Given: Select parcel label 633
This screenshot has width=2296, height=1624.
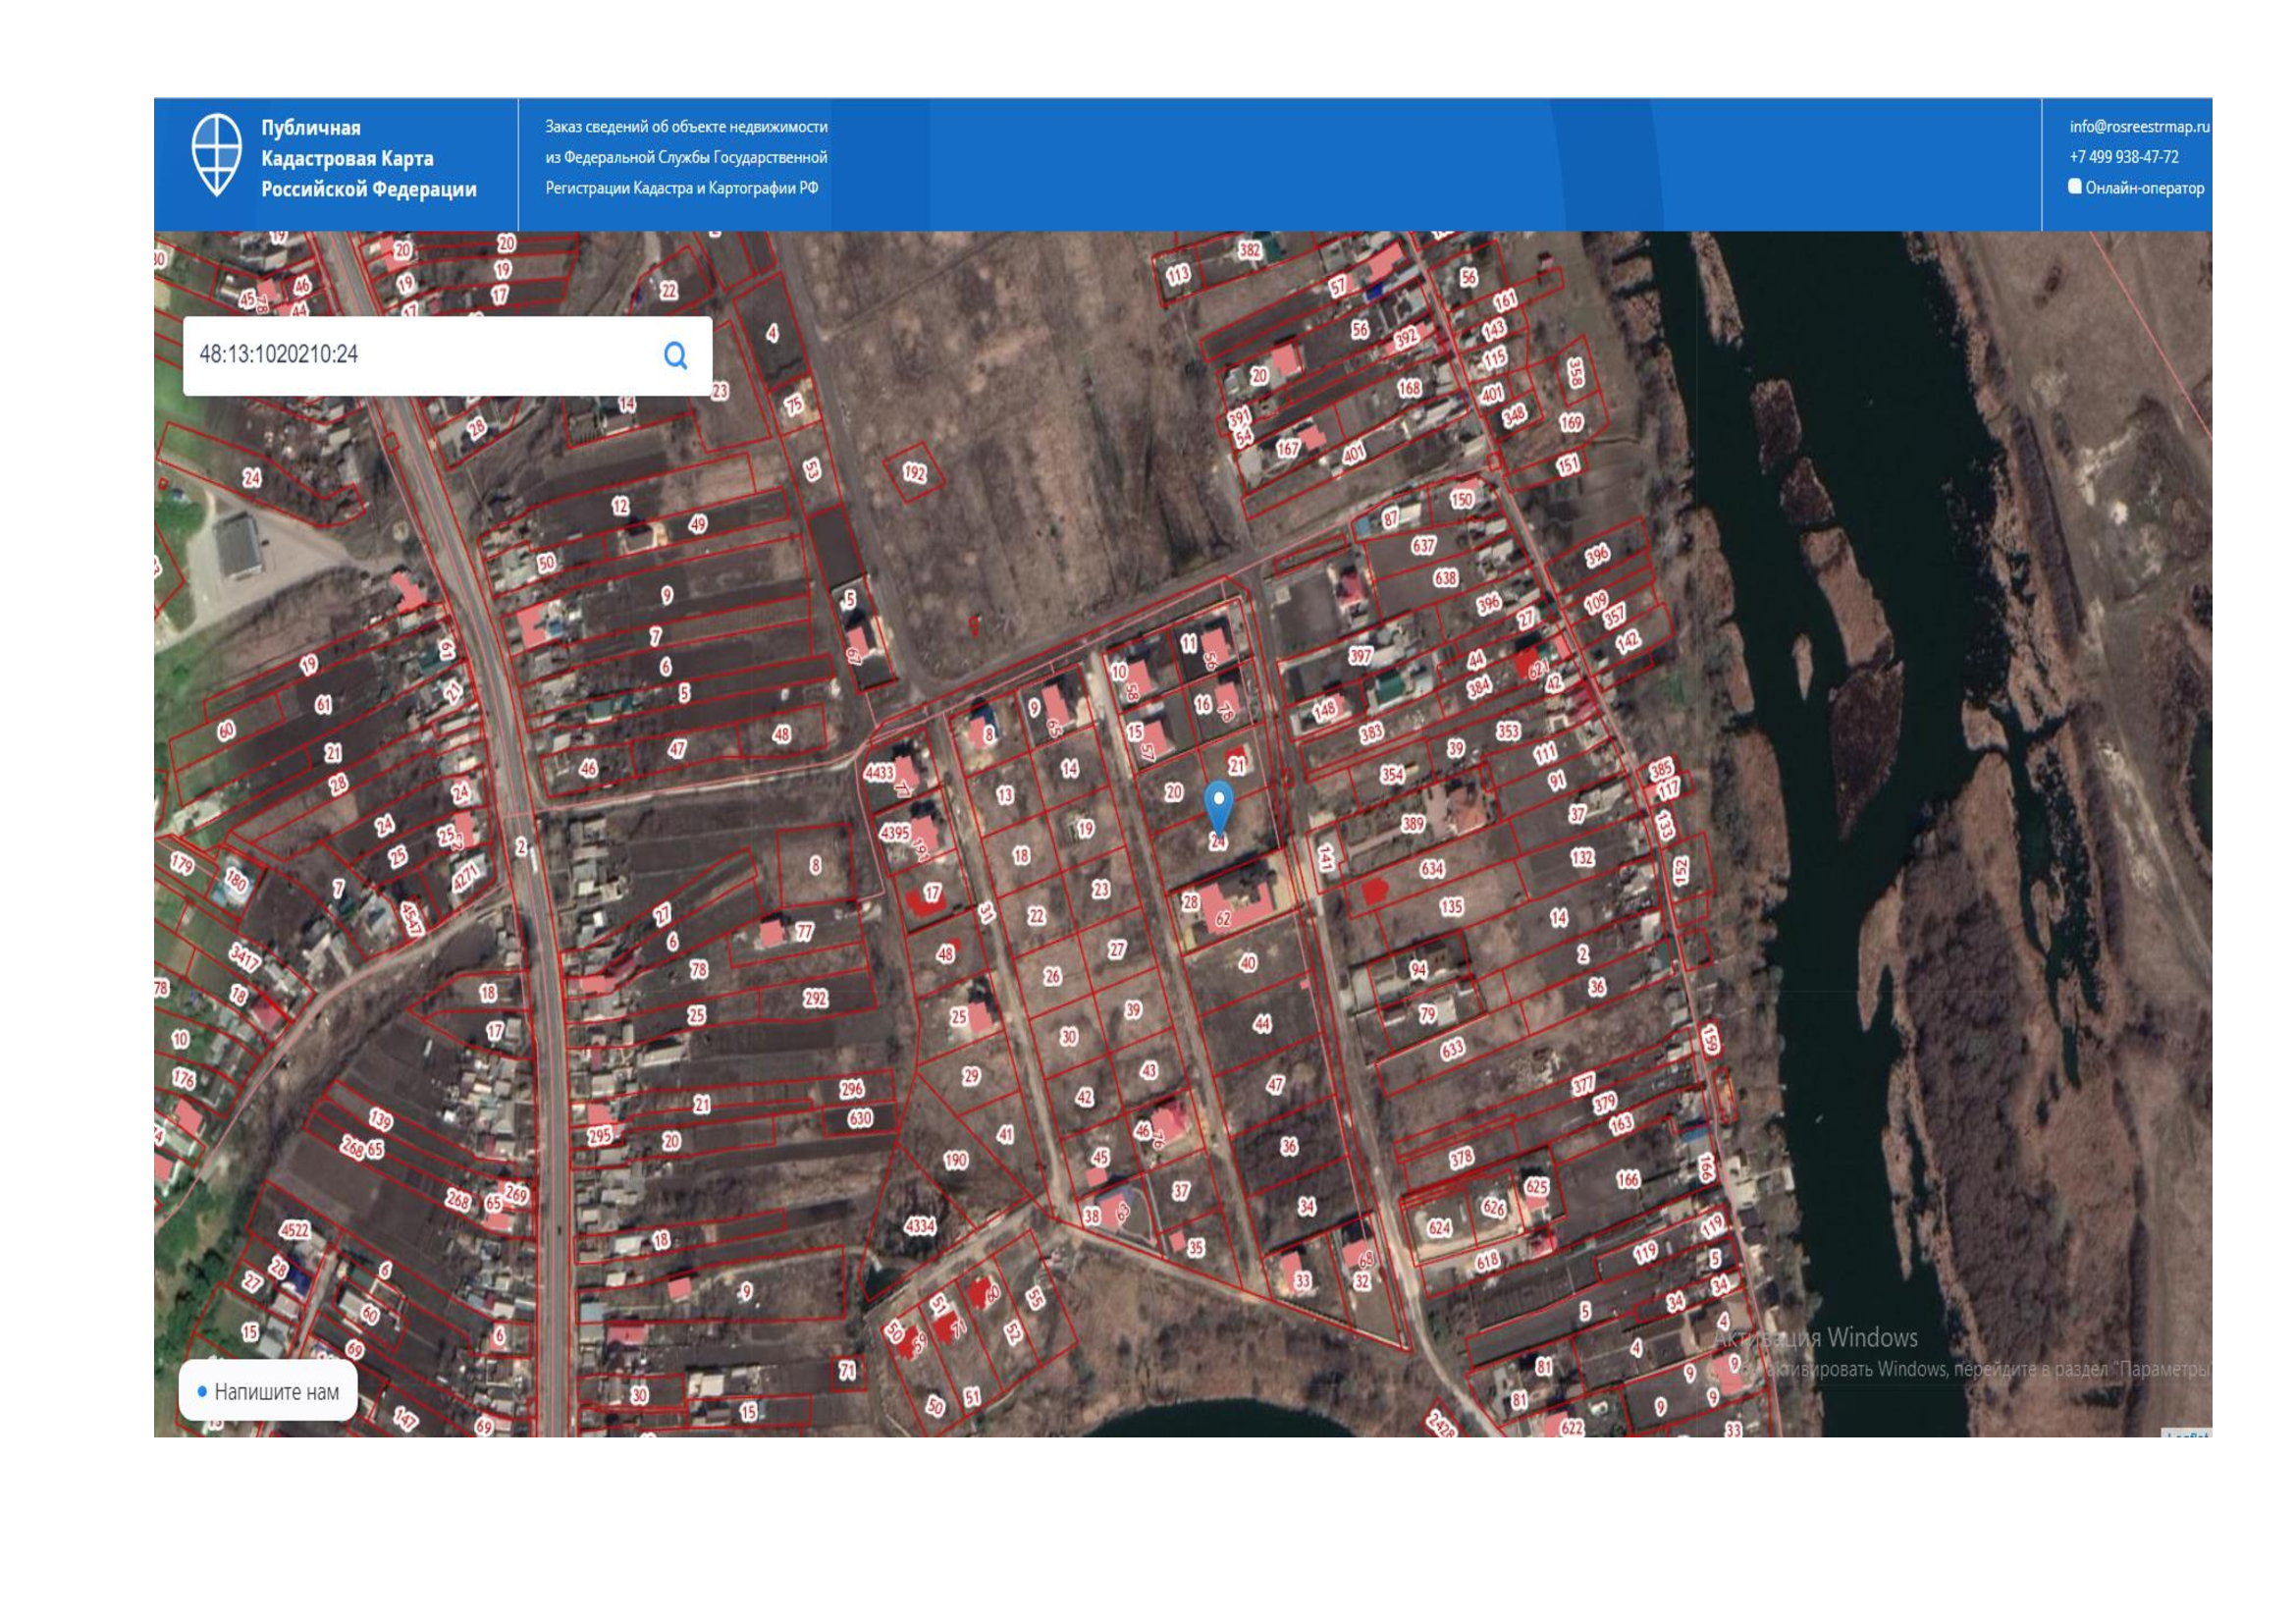Looking at the screenshot, I should [1452, 1048].
